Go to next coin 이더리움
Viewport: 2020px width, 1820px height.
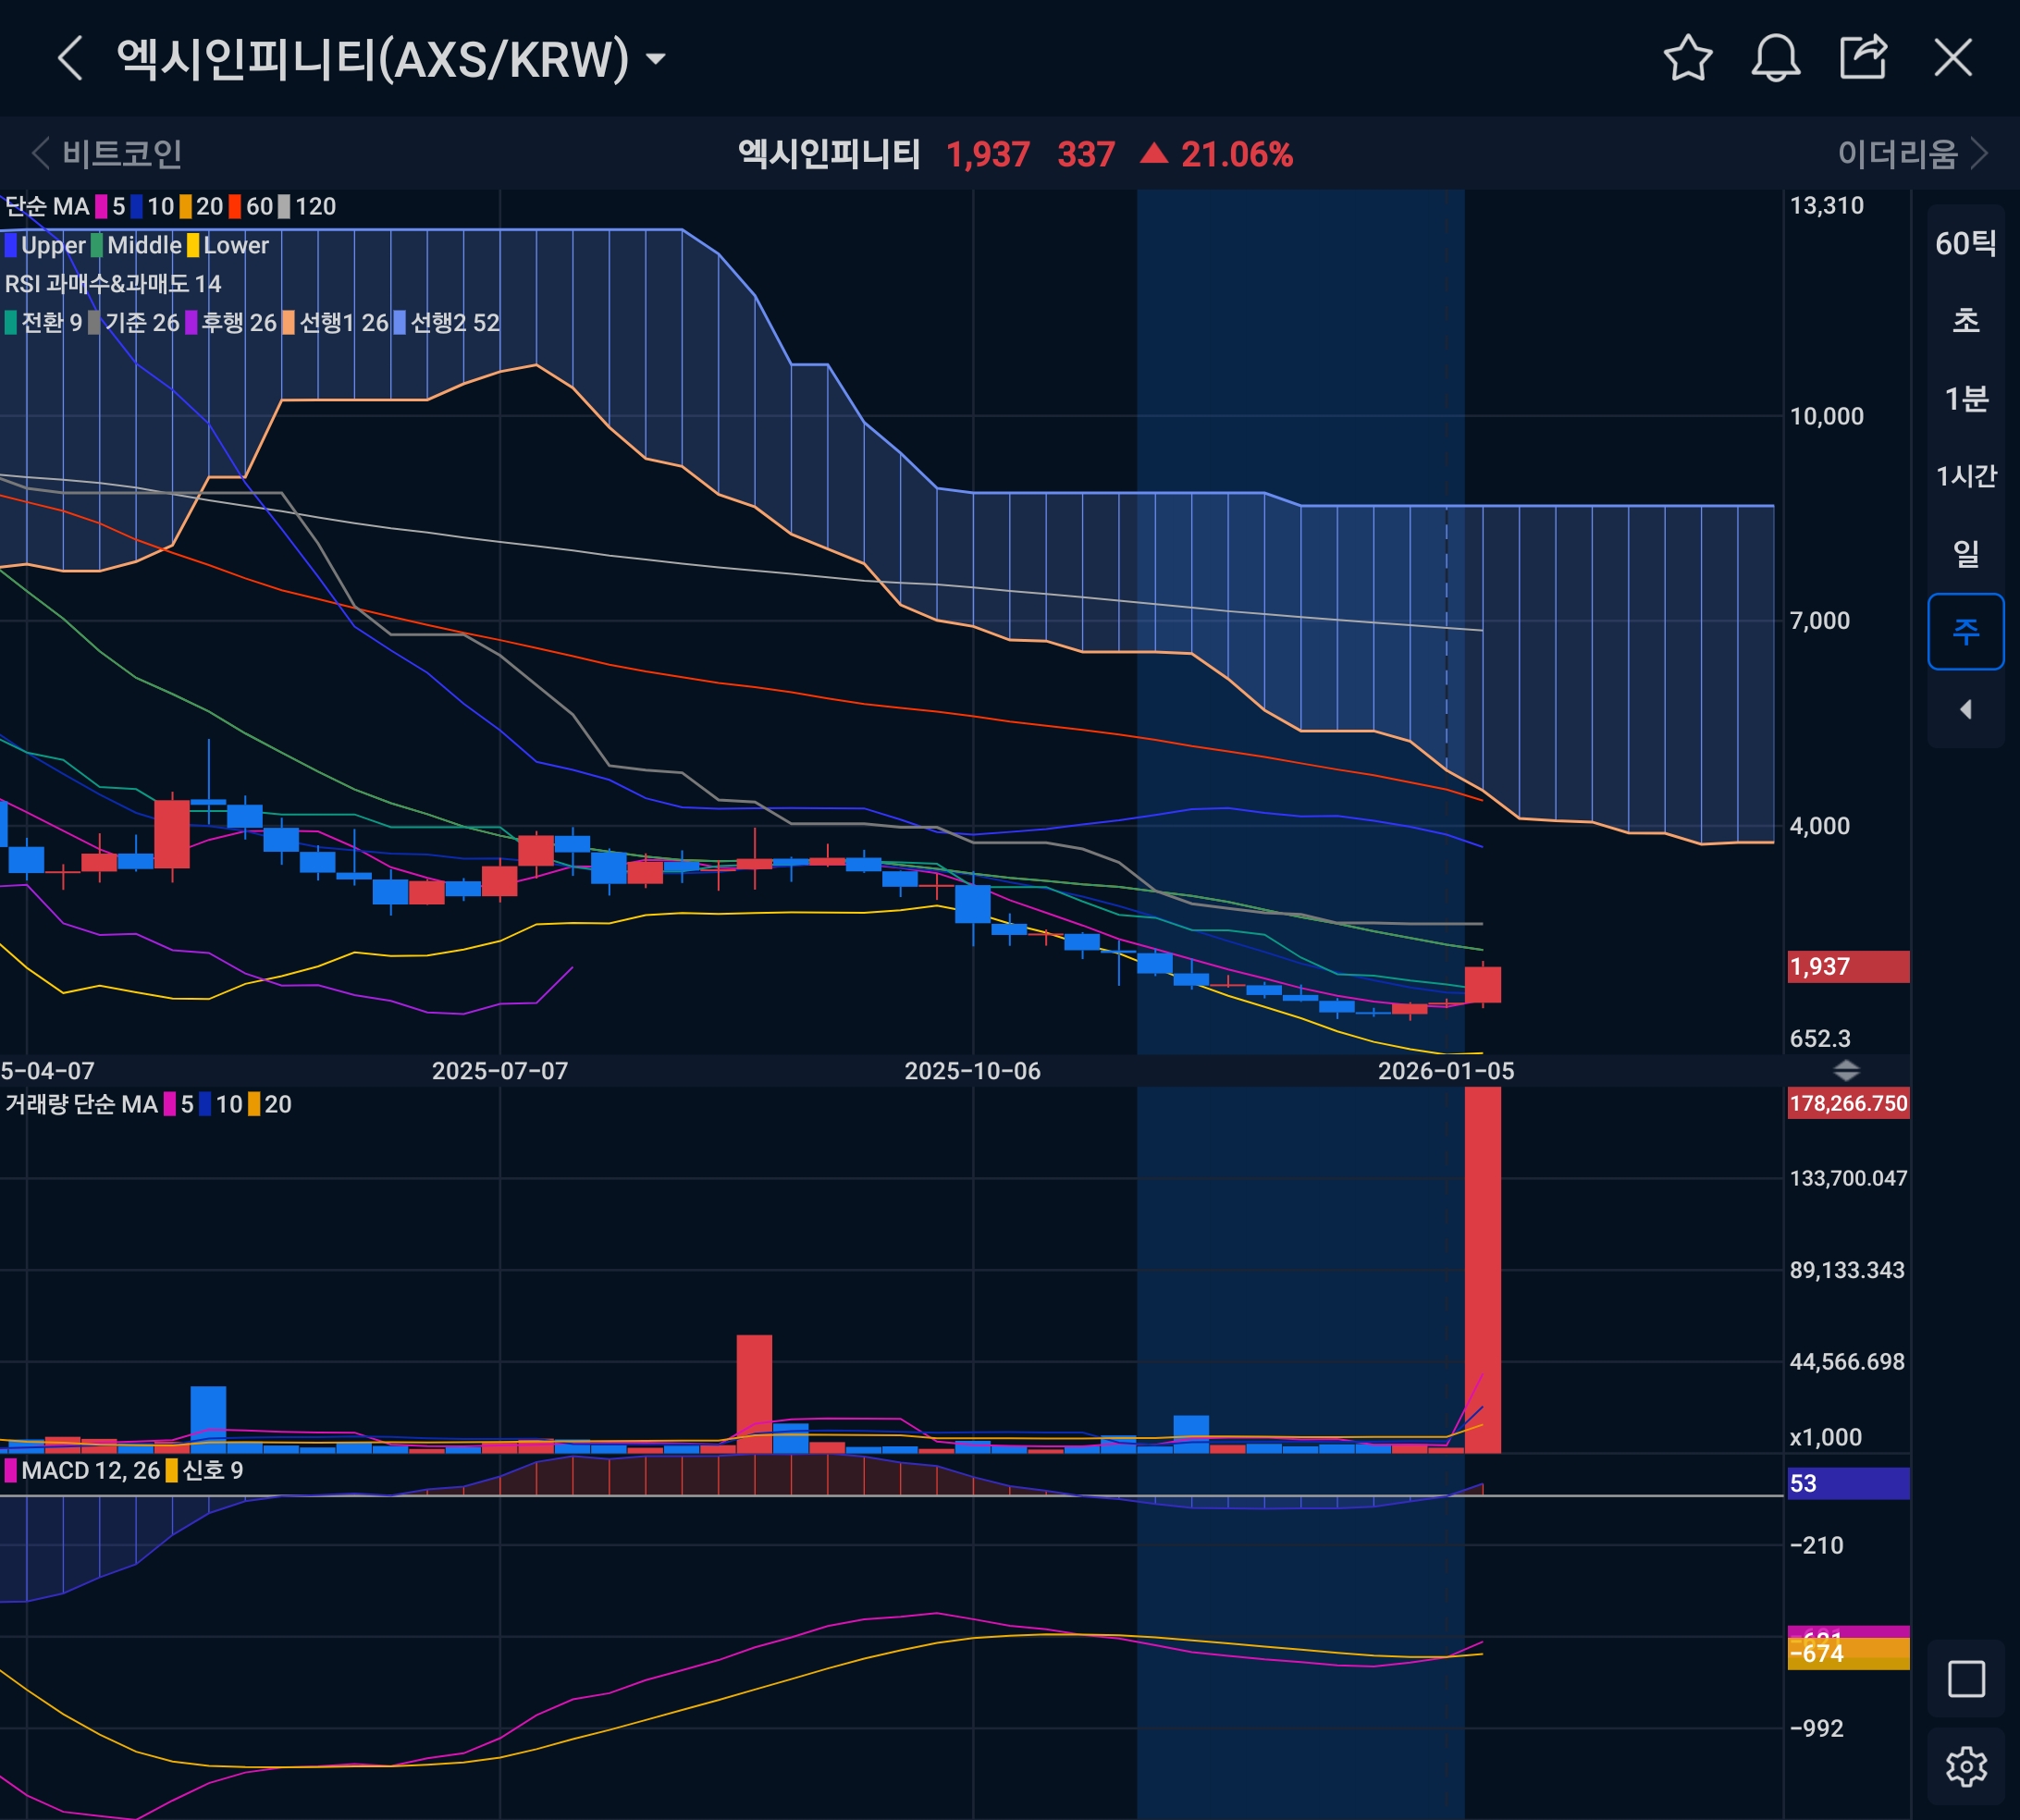pyautogui.click(x=1911, y=154)
